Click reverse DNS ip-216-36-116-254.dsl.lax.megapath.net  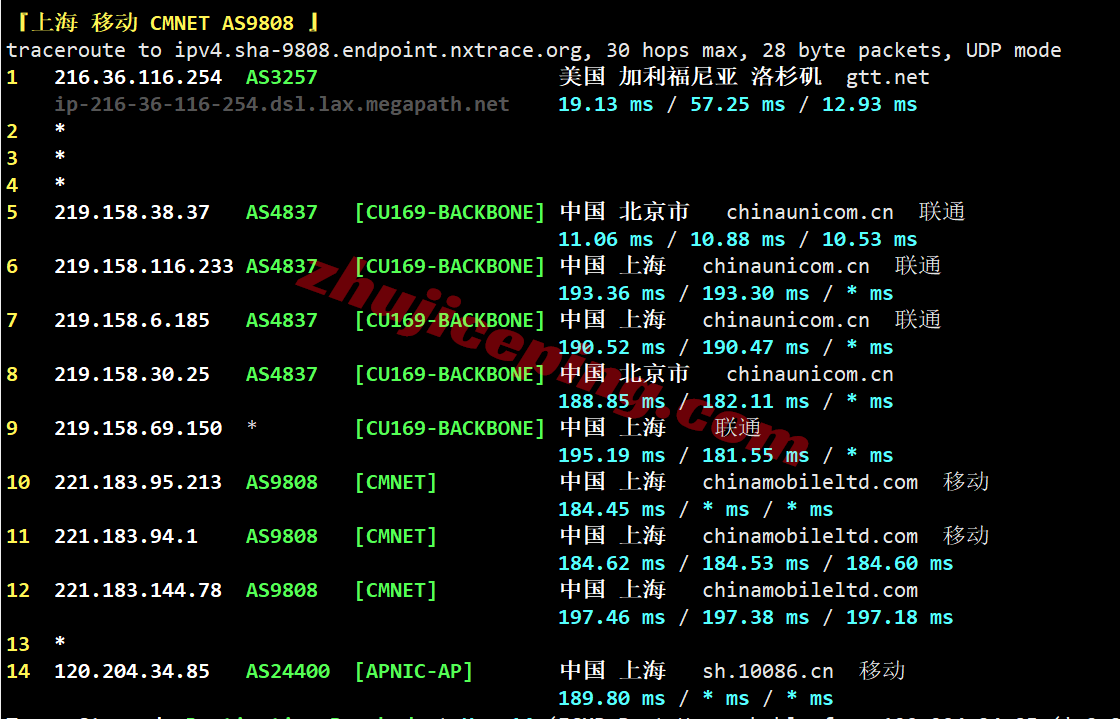pyautogui.click(x=282, y=105)
